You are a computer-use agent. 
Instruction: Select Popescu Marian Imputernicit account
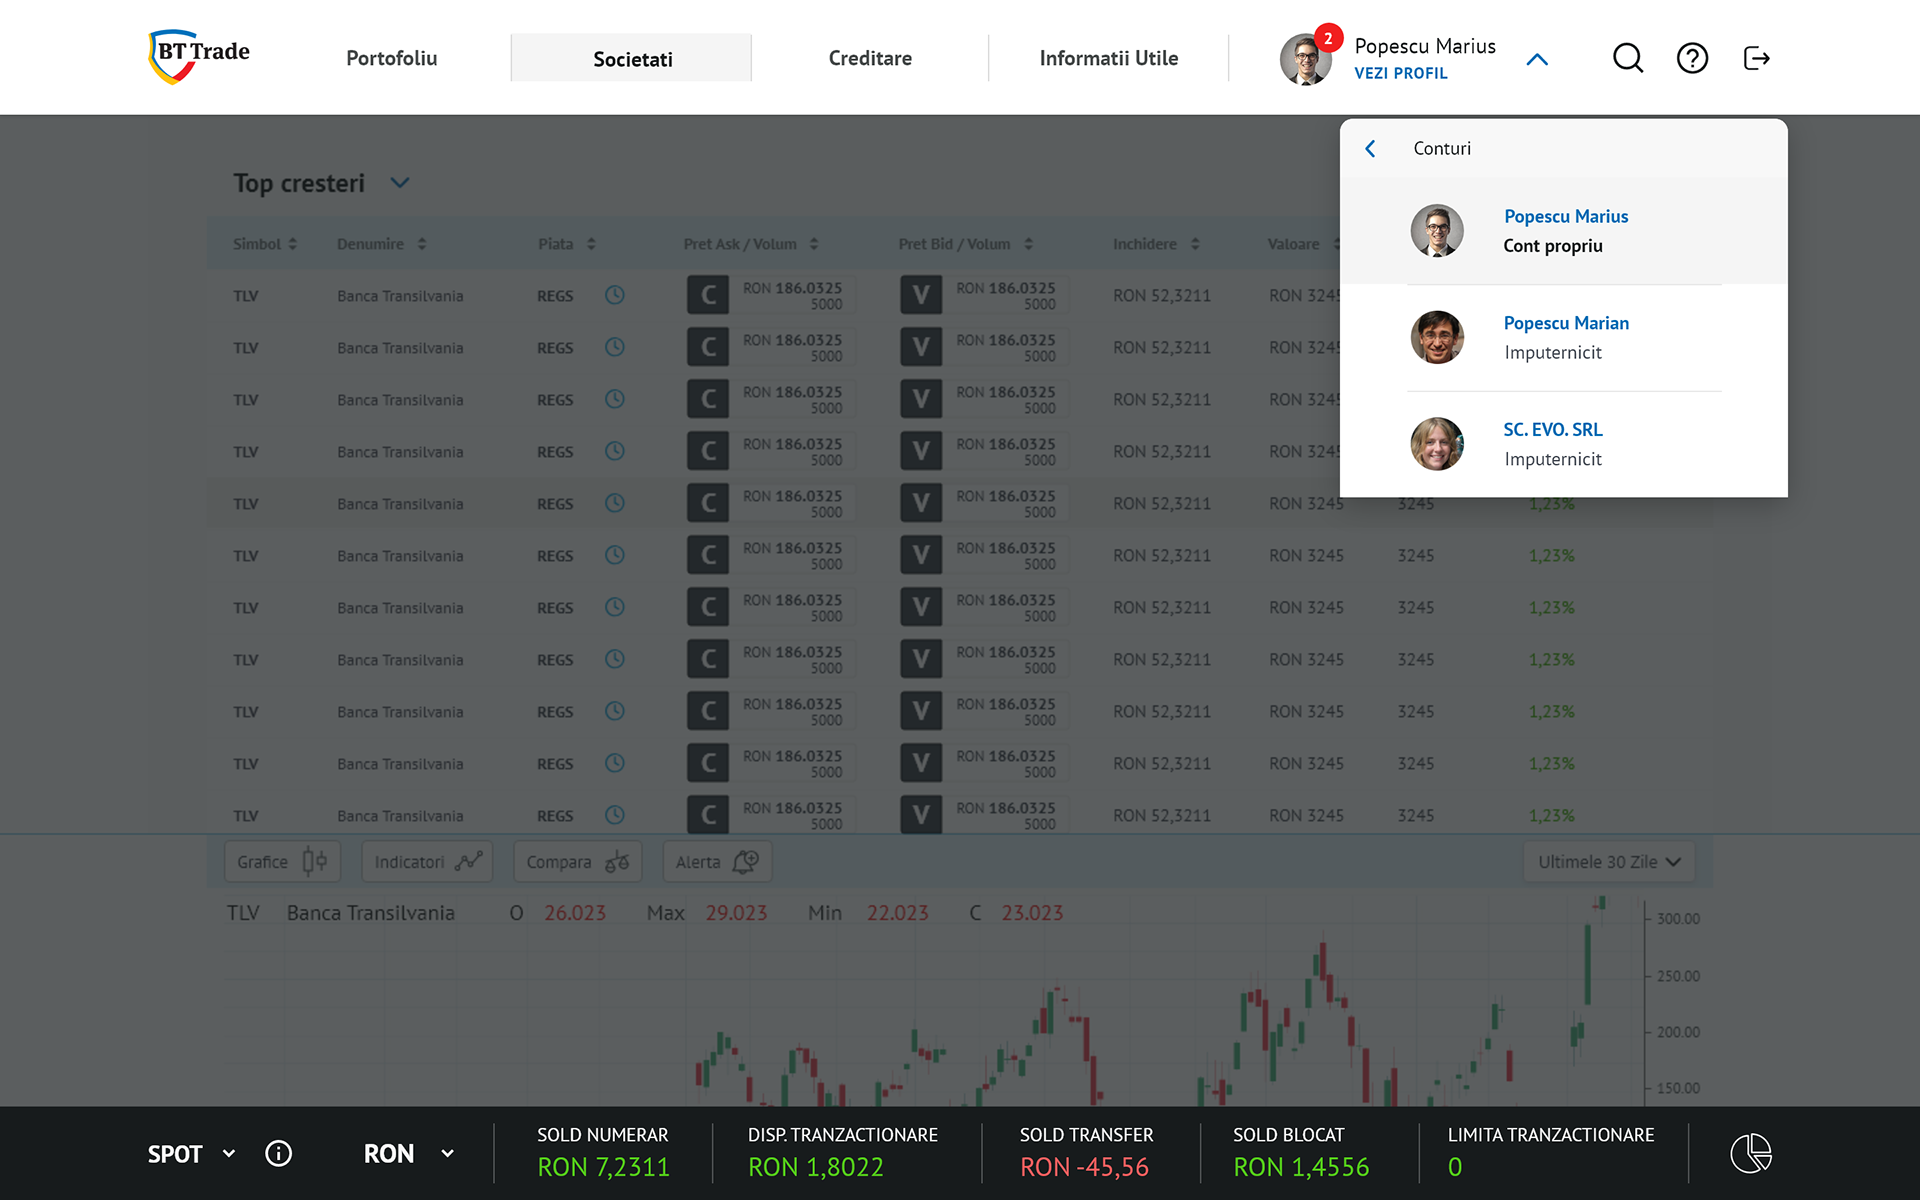click(1563, 338)
